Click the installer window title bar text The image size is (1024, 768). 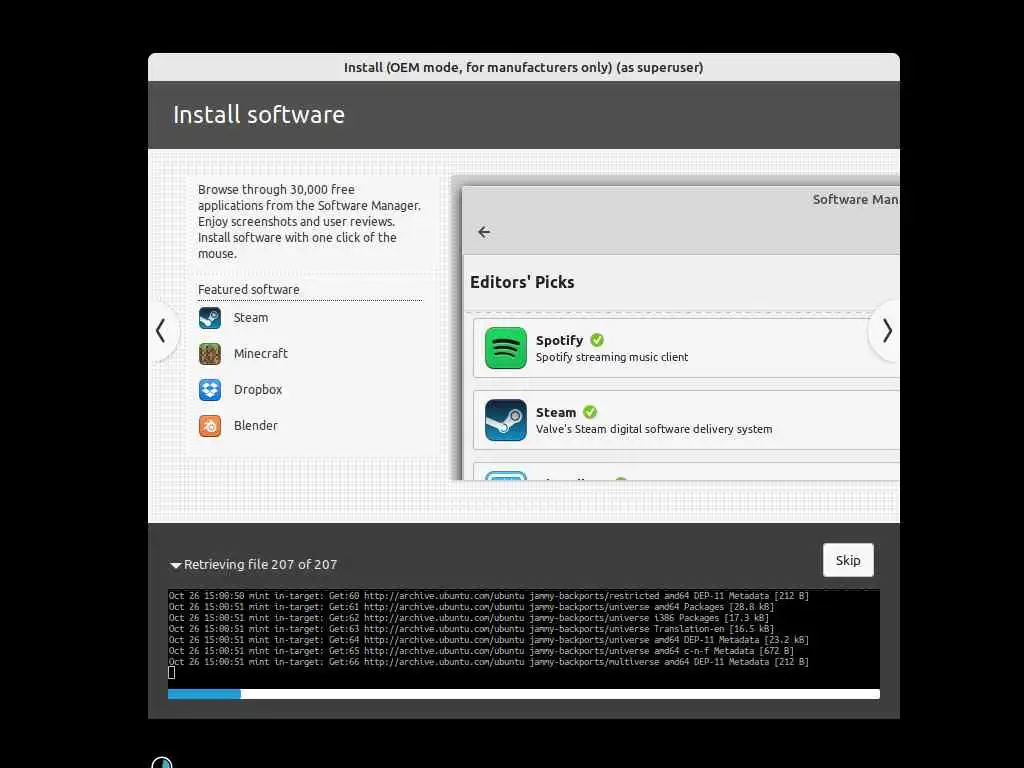[524, 67]
